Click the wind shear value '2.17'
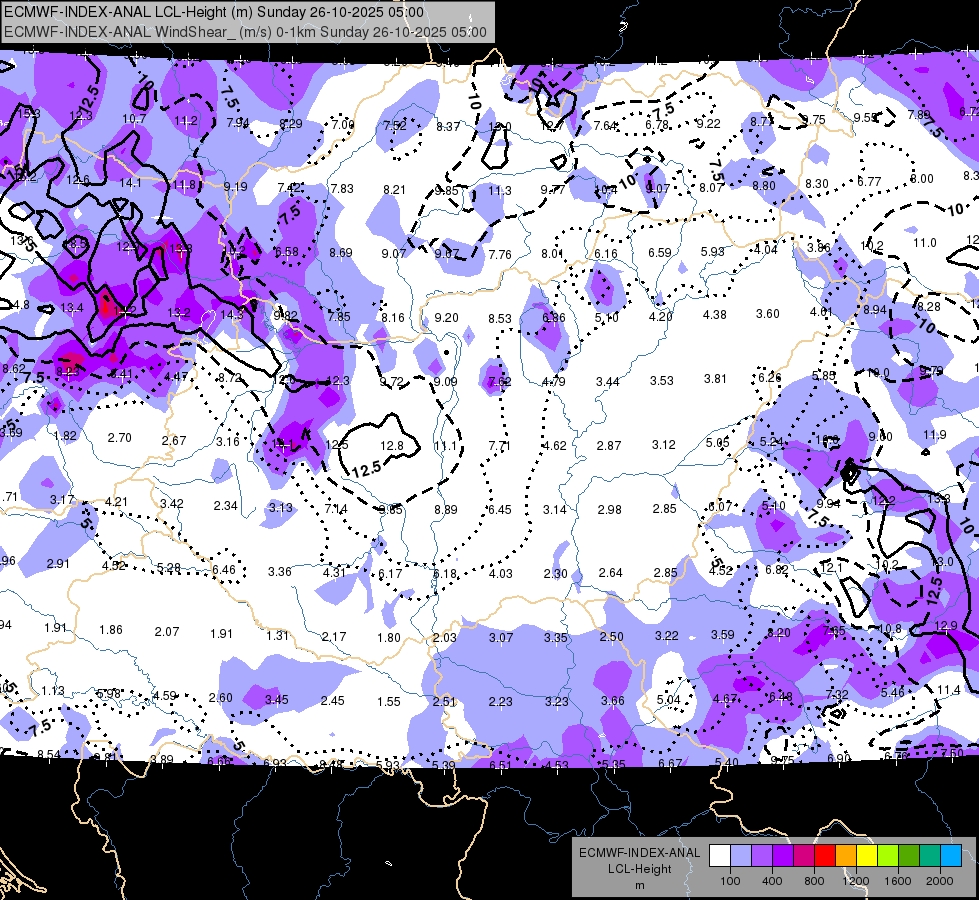The width and height of the screenshot is (979, 900). [x=334, y=637]
